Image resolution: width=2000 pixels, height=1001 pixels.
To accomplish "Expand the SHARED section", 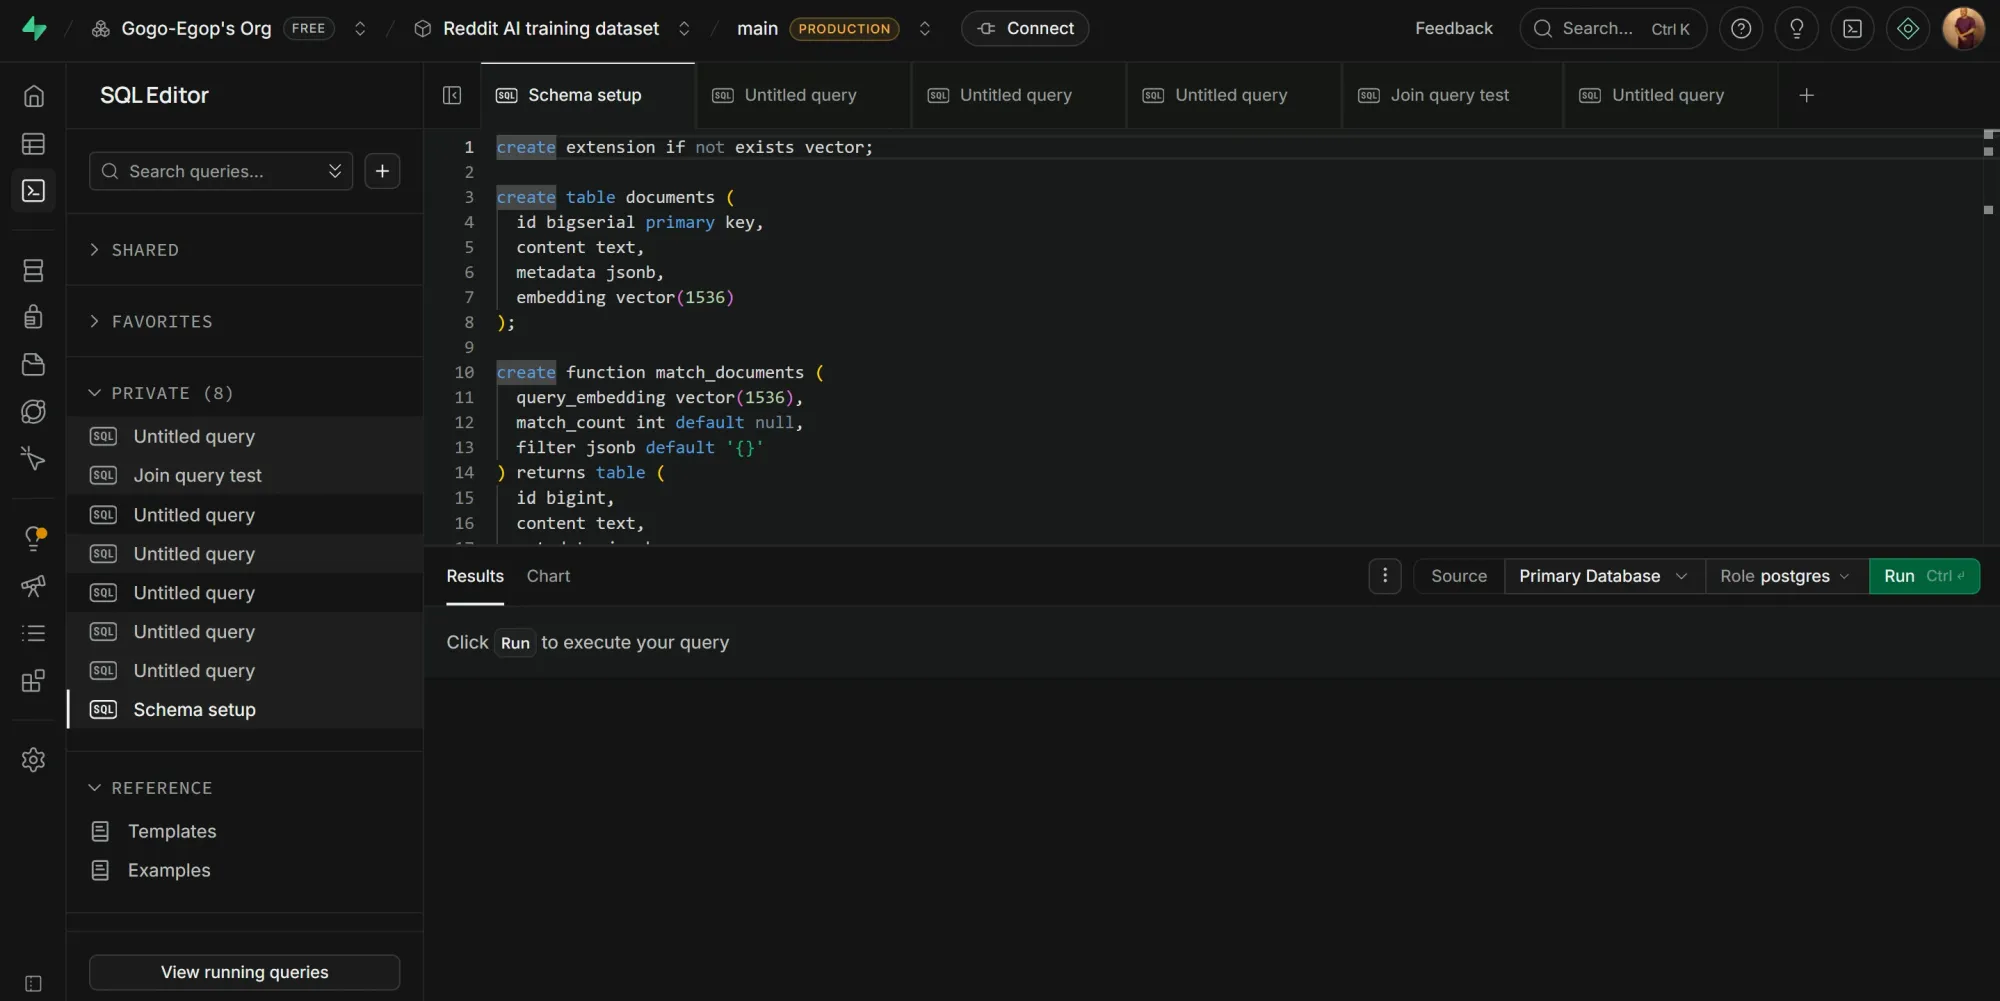I will click(244, 250).
